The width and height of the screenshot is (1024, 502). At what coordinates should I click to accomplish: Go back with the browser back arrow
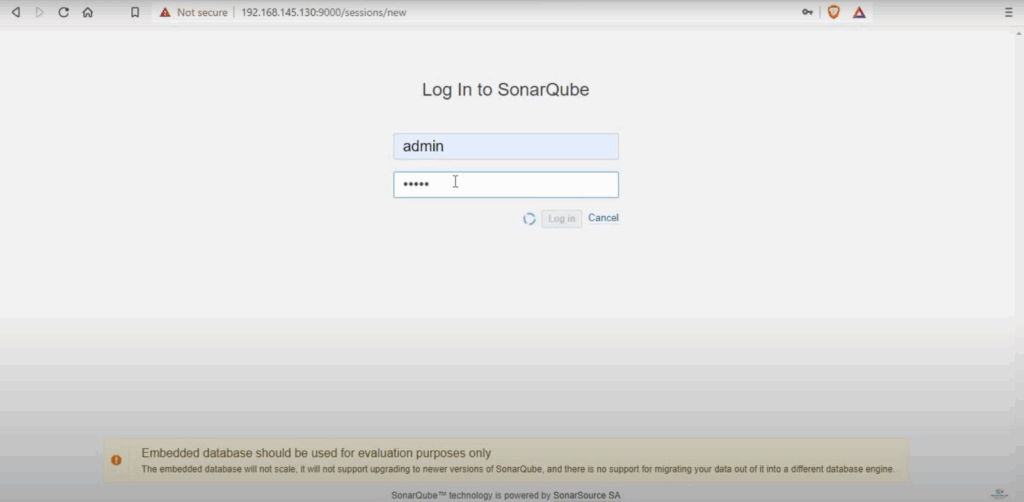16,12
